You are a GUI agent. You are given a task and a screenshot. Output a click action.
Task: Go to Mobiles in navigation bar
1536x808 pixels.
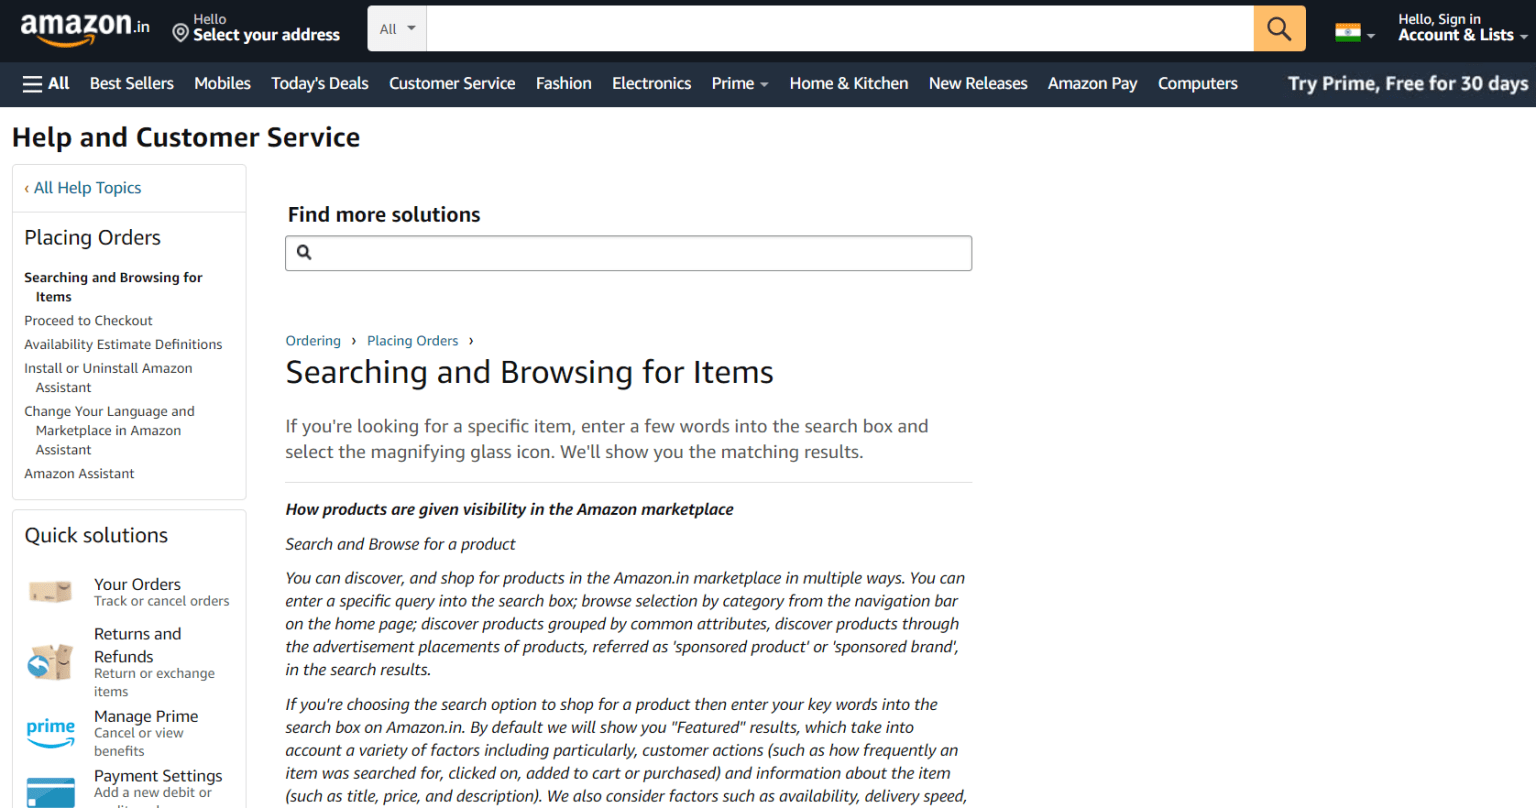[222, 84]
